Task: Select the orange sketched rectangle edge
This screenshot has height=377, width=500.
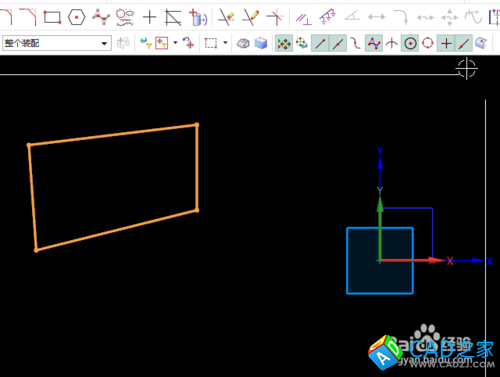Action: [113, 134]
